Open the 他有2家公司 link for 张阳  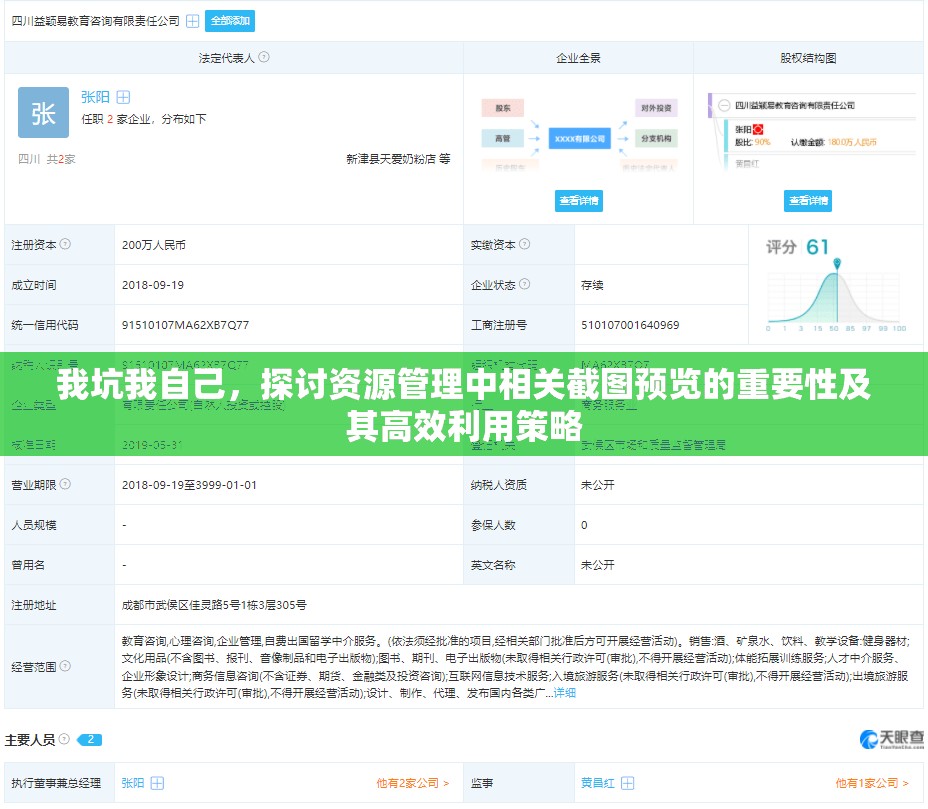(406, 784)
